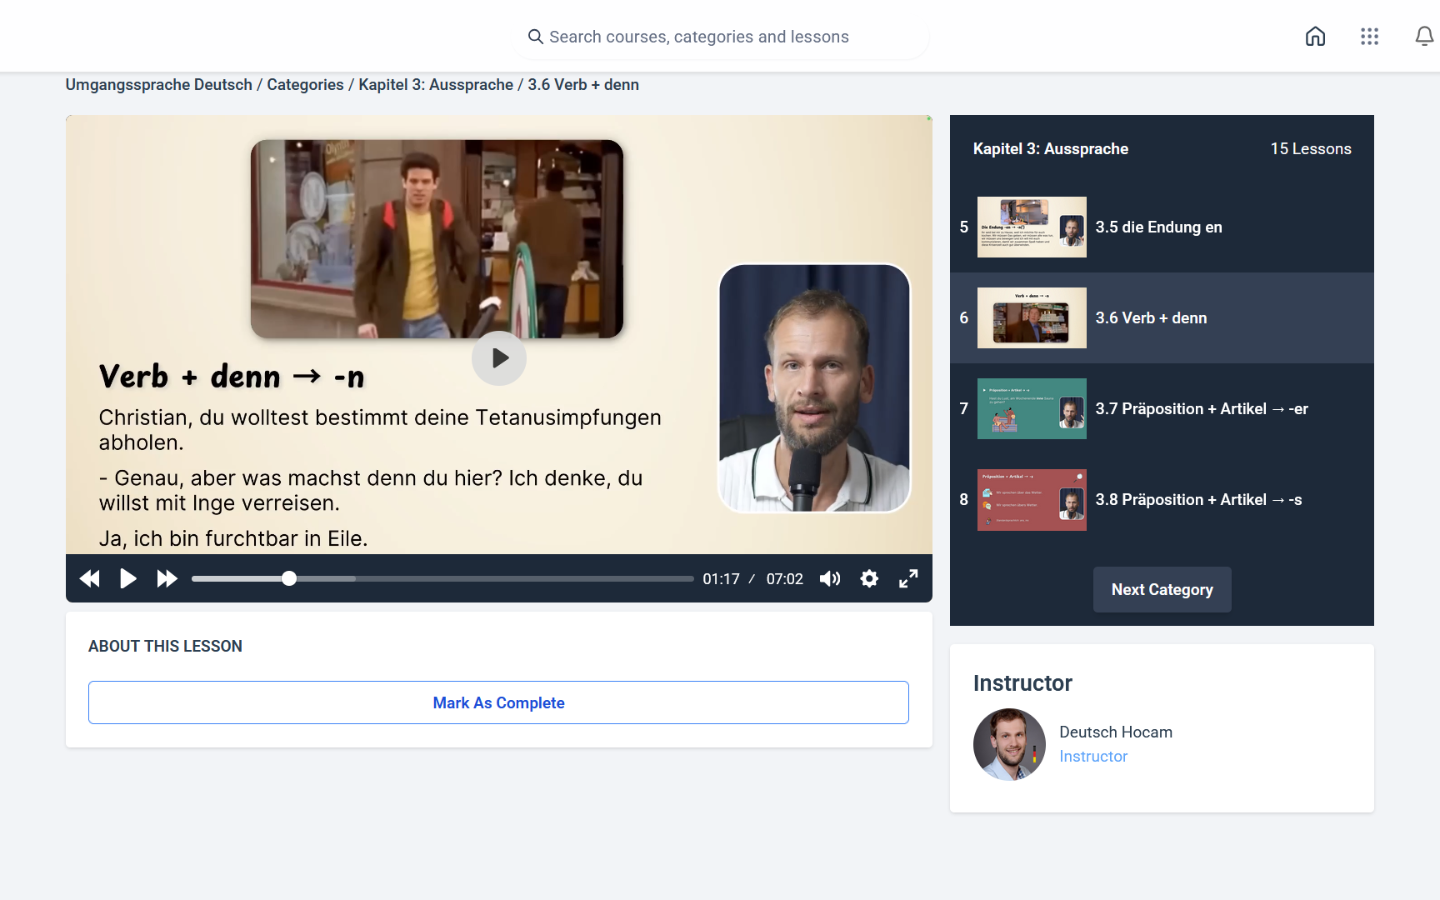Click the Next Category button
Image resolution: width=1440 pixels, height=900 pixels.
1162,590
